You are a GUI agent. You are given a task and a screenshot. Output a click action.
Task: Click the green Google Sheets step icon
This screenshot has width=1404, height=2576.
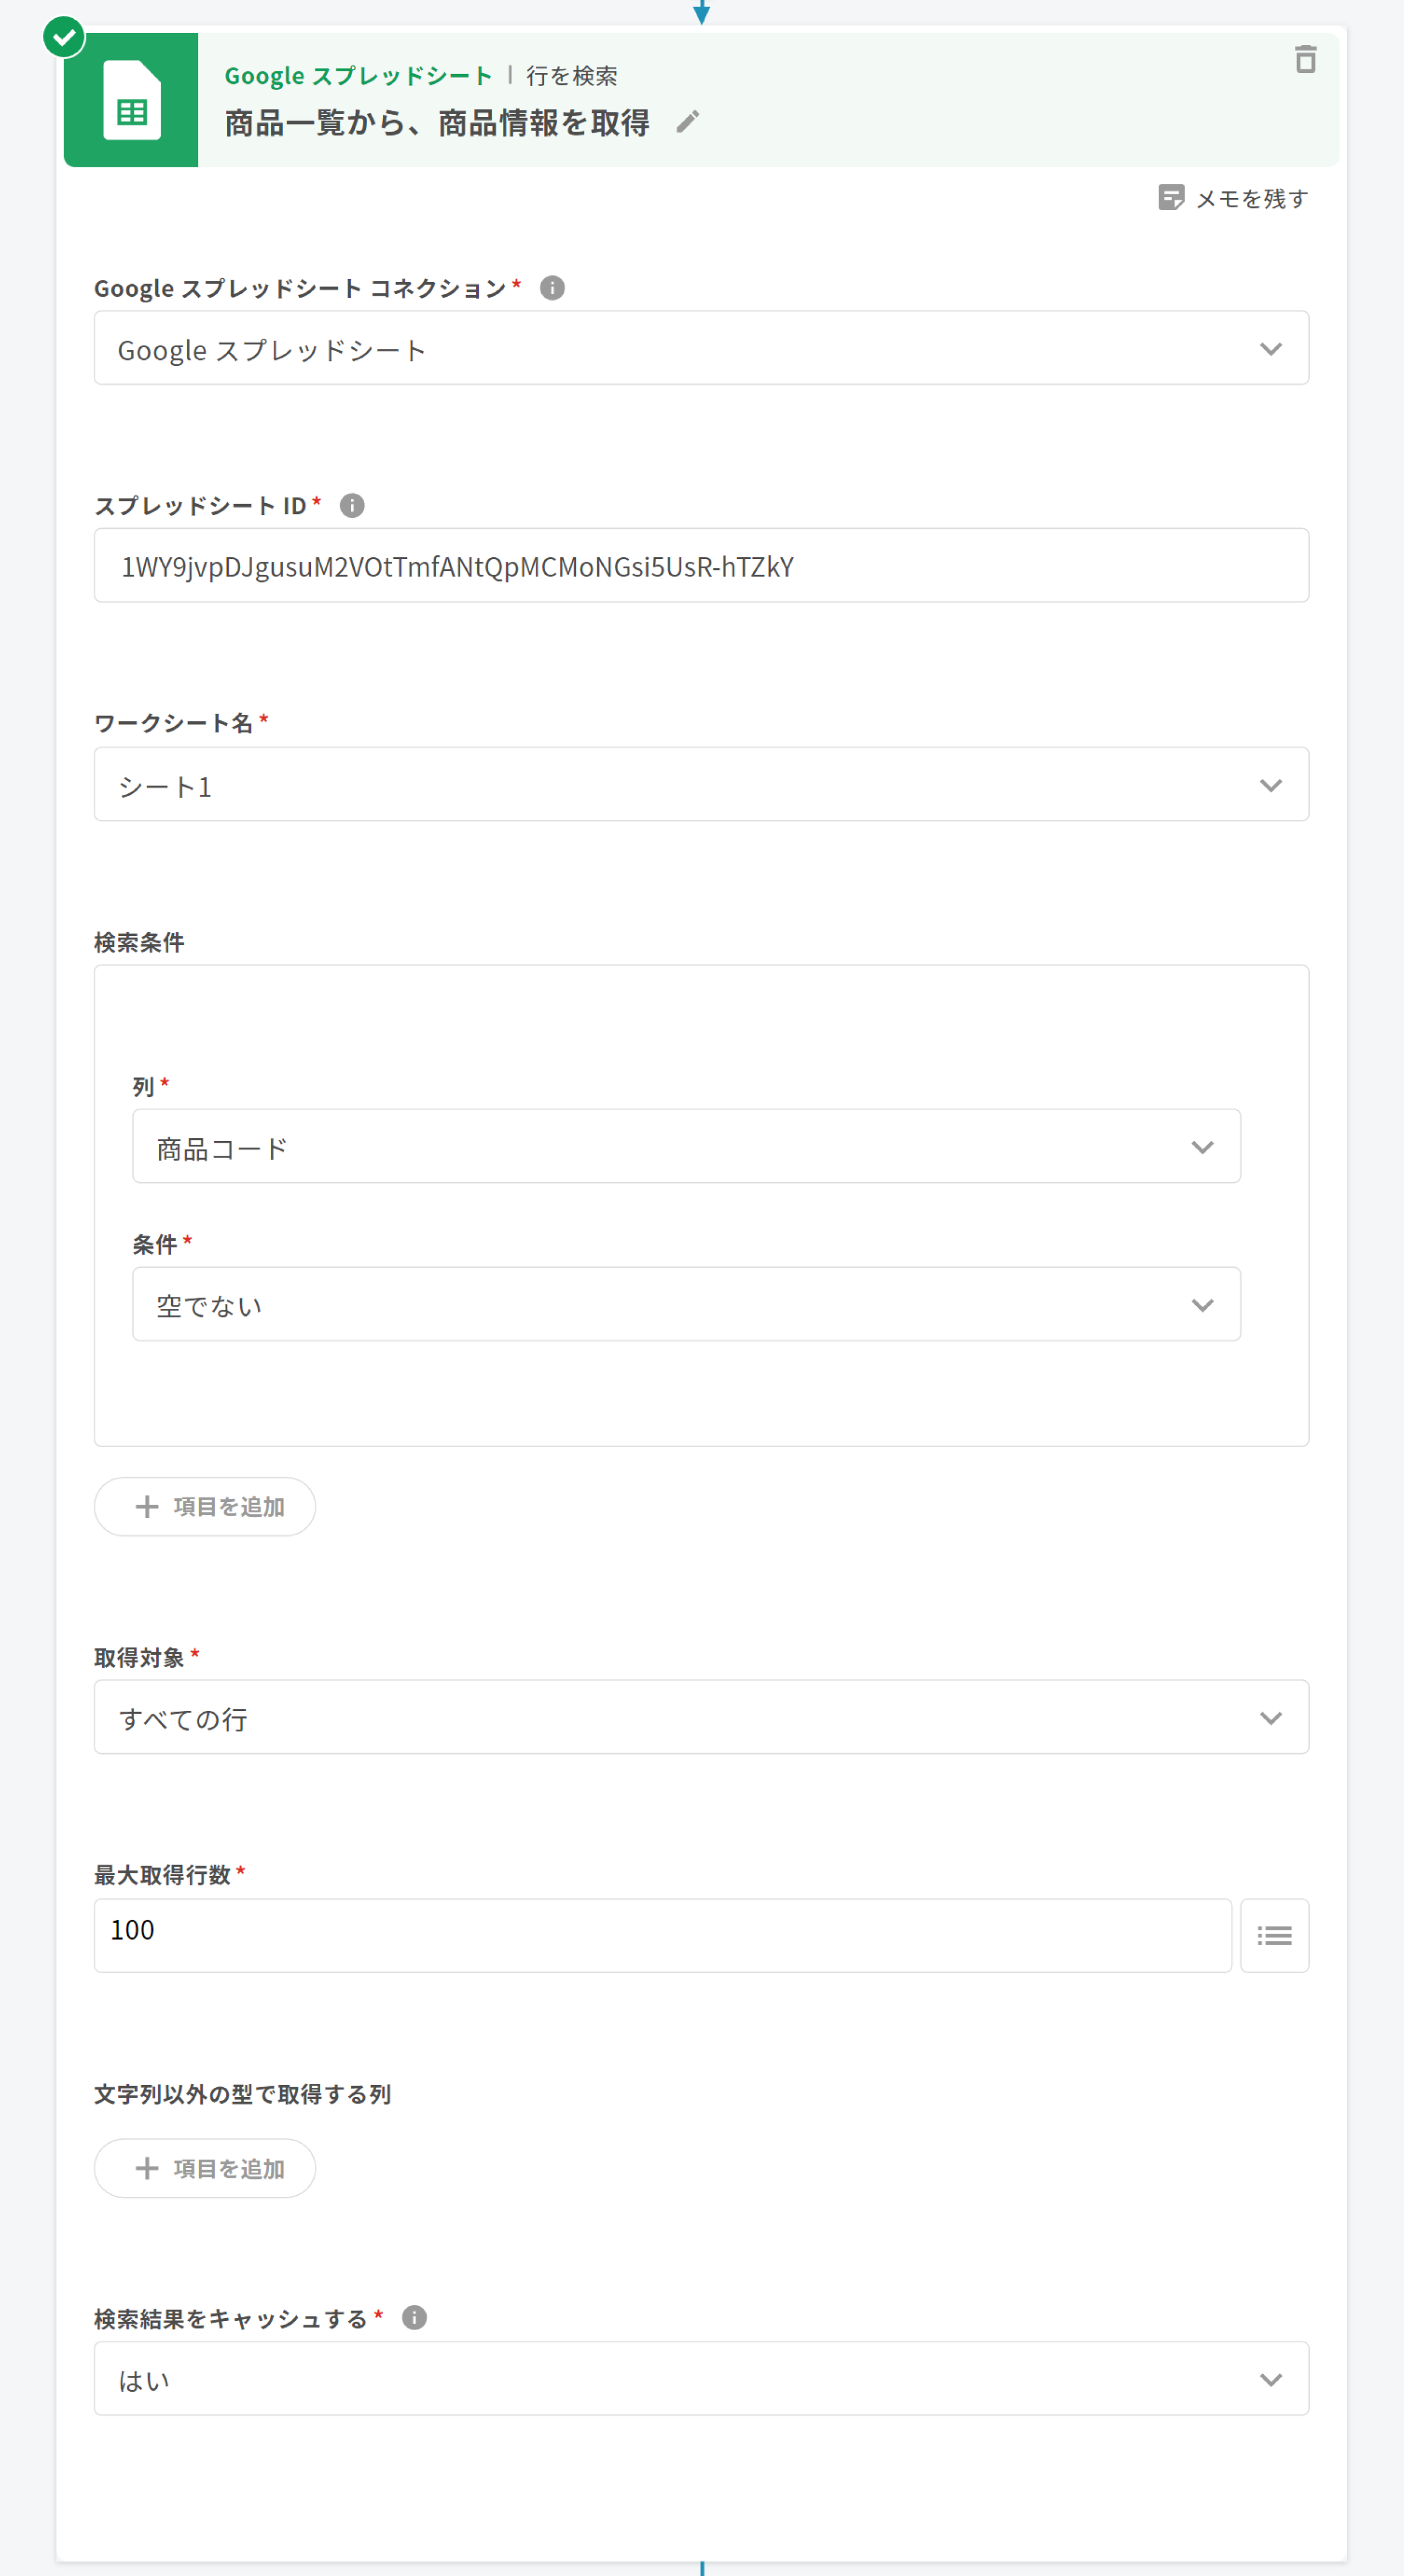[x=131, y=100]
